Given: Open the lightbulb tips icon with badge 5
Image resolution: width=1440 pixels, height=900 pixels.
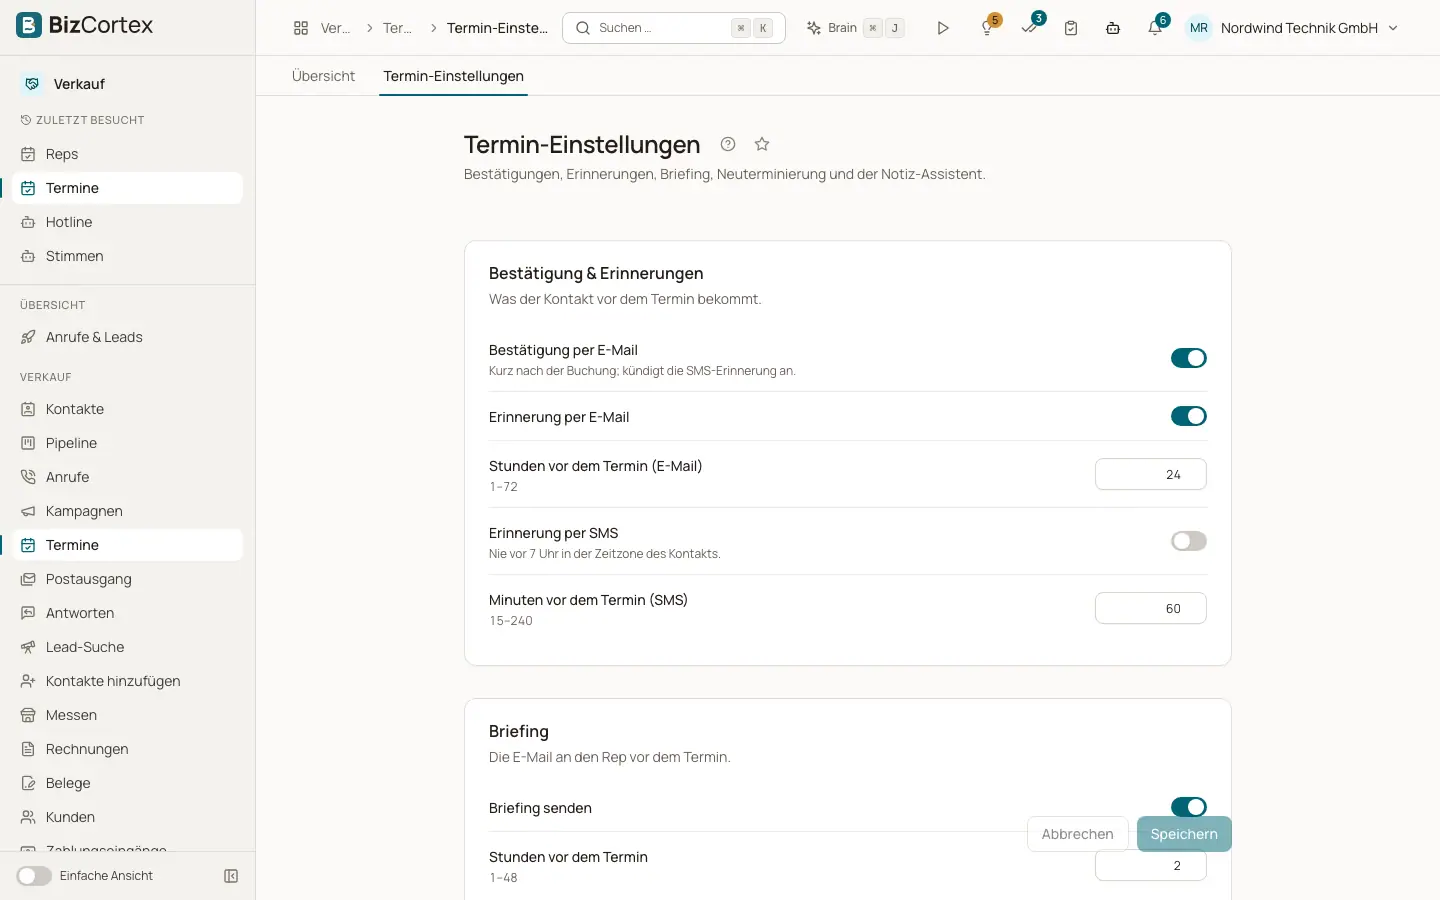Looking at the screenshot, I should point(987,28).
